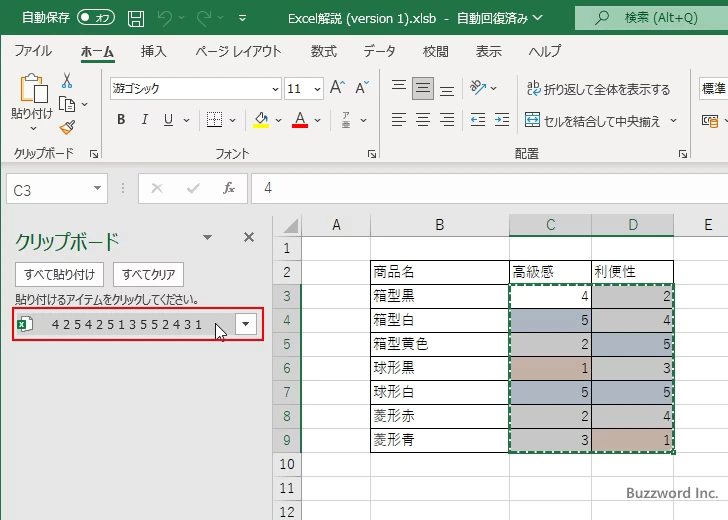This screenshot has height=520, width=728.
Task: Select Align Left icon
Action: click(x=399, y=120)
